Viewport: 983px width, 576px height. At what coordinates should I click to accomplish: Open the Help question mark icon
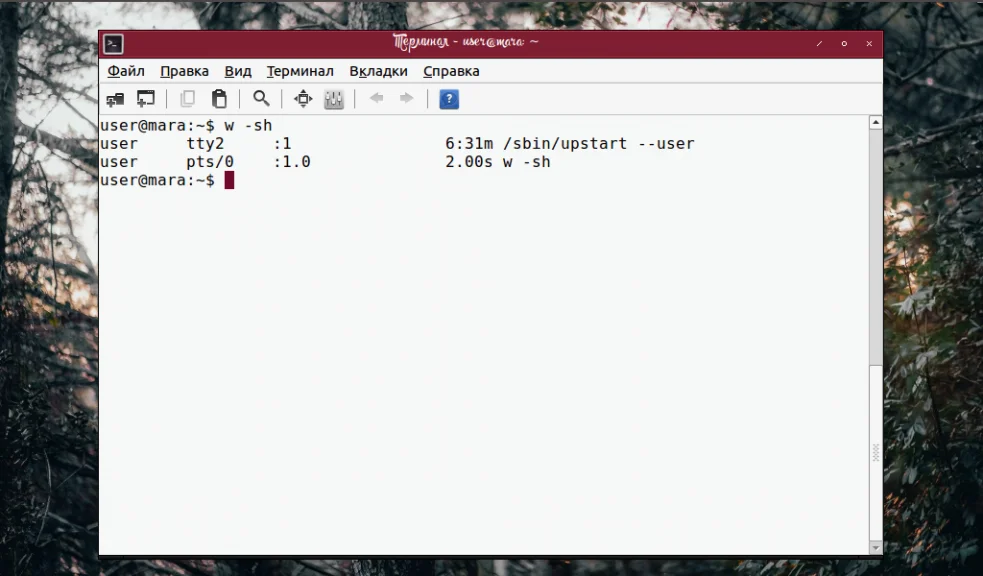[x=449, y=99]
